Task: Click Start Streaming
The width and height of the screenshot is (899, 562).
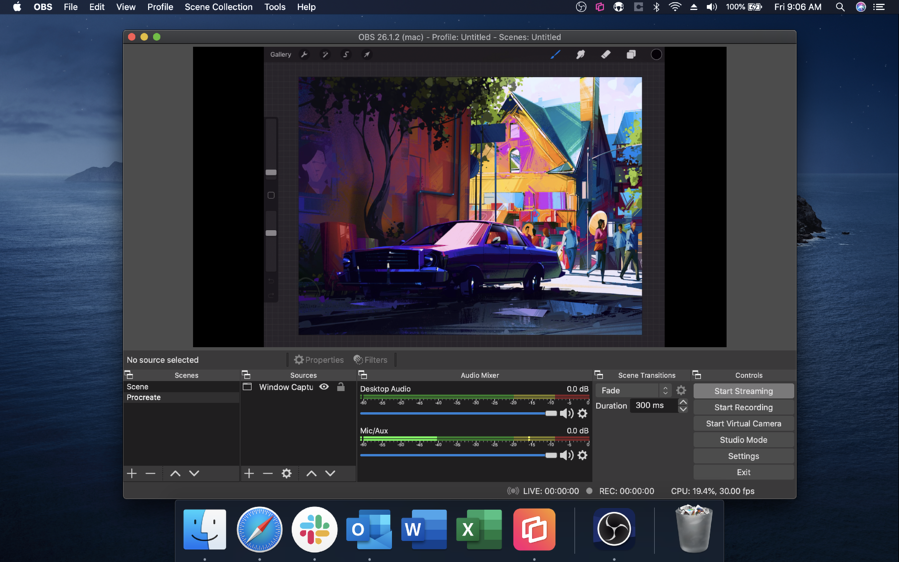Action: click(744, 391)
